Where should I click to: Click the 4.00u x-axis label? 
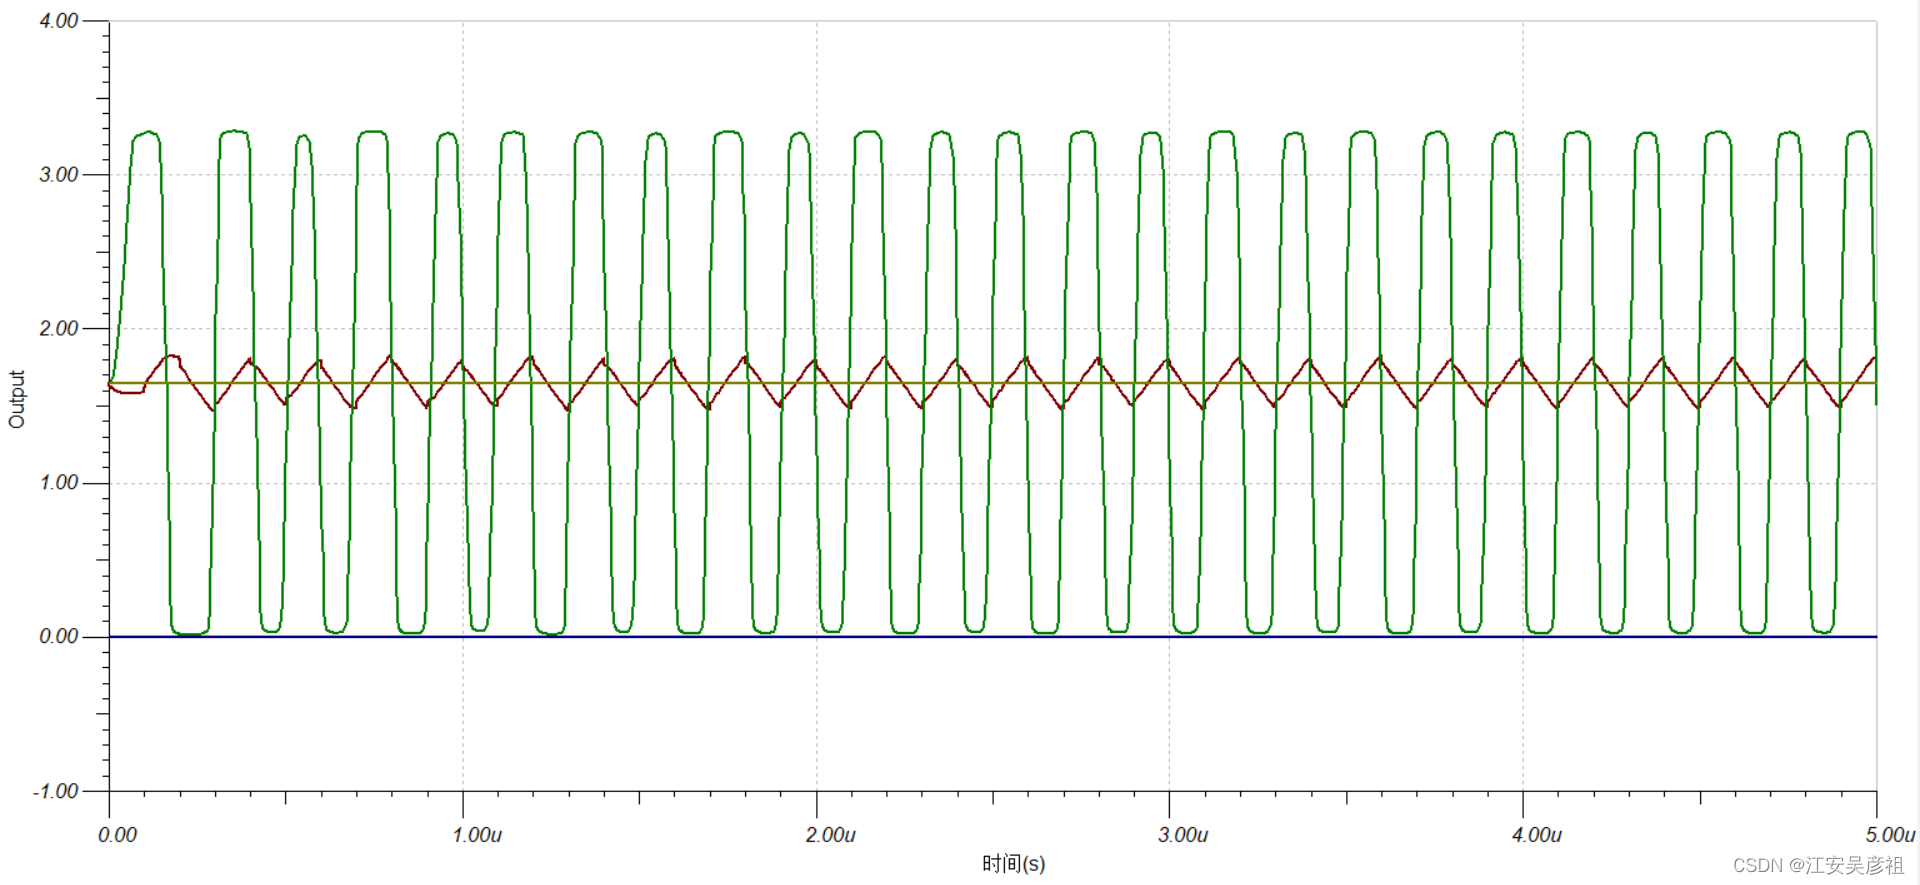pyautogui.click(x=1537, y=835)
